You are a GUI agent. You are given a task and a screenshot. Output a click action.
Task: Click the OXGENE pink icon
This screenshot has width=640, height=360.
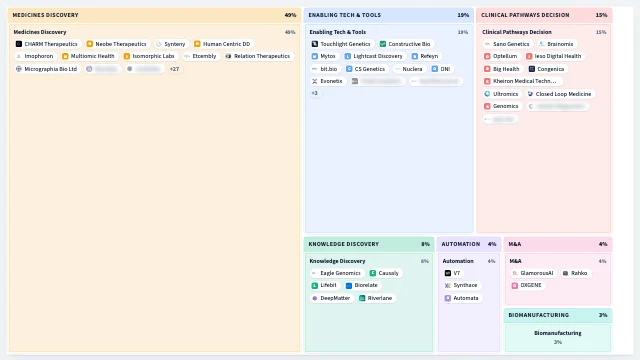pos(515,285)
